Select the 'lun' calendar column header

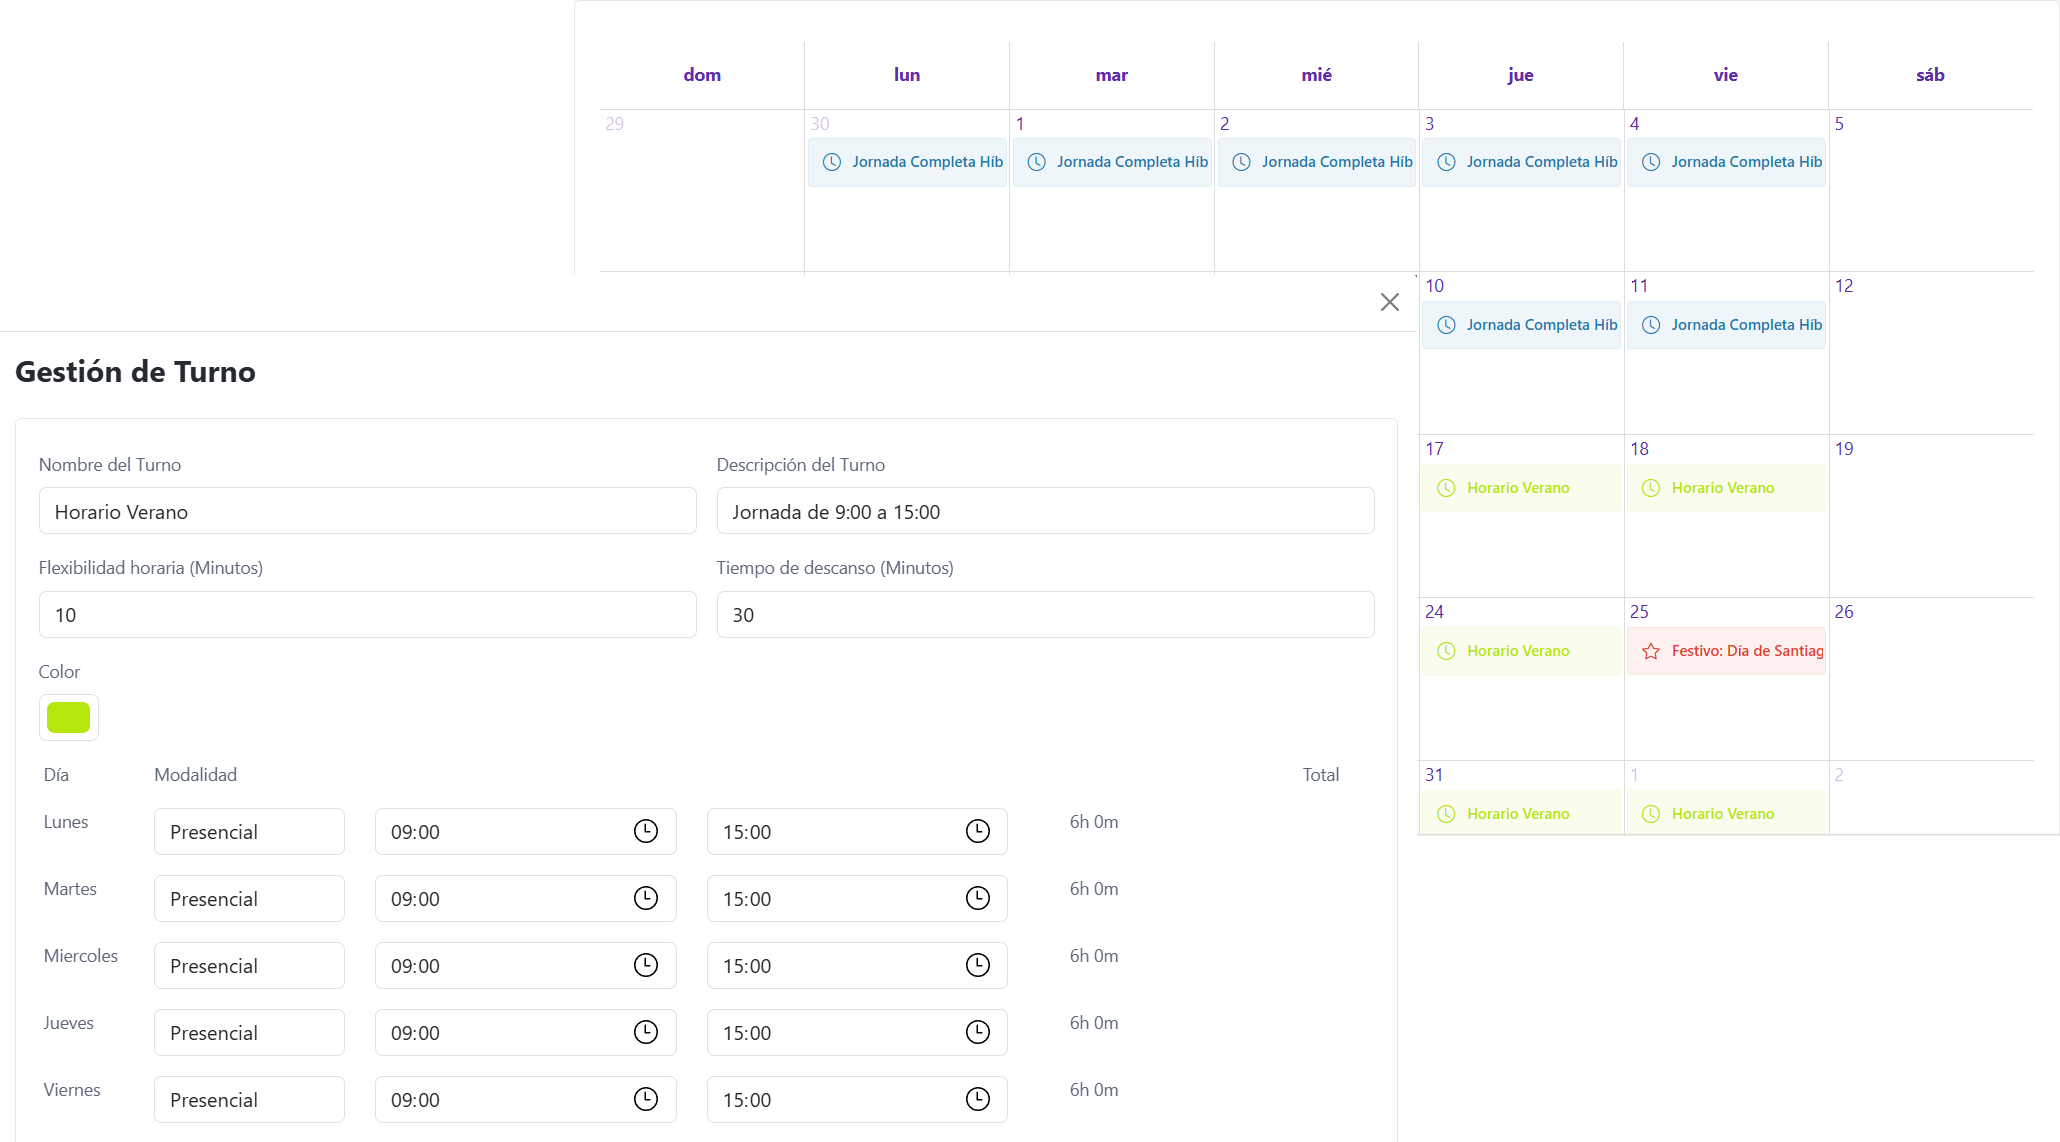coord(907,75)
